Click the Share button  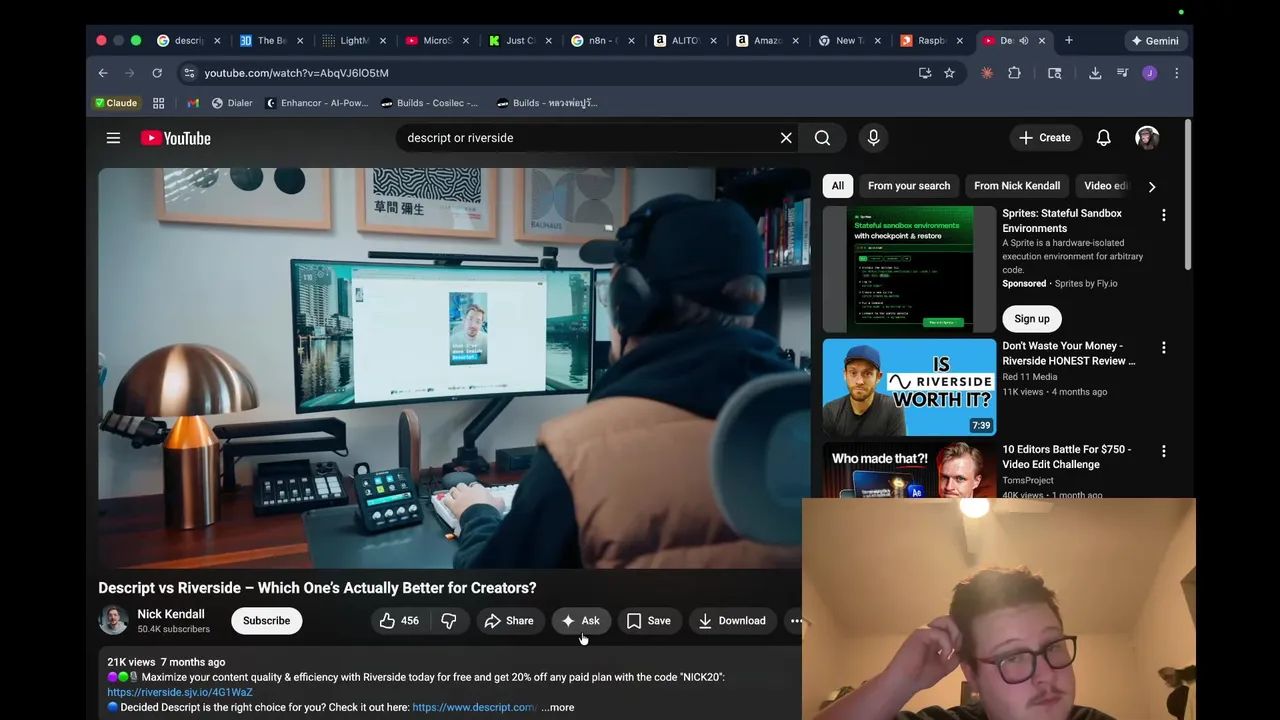click(x=509, y=621)
